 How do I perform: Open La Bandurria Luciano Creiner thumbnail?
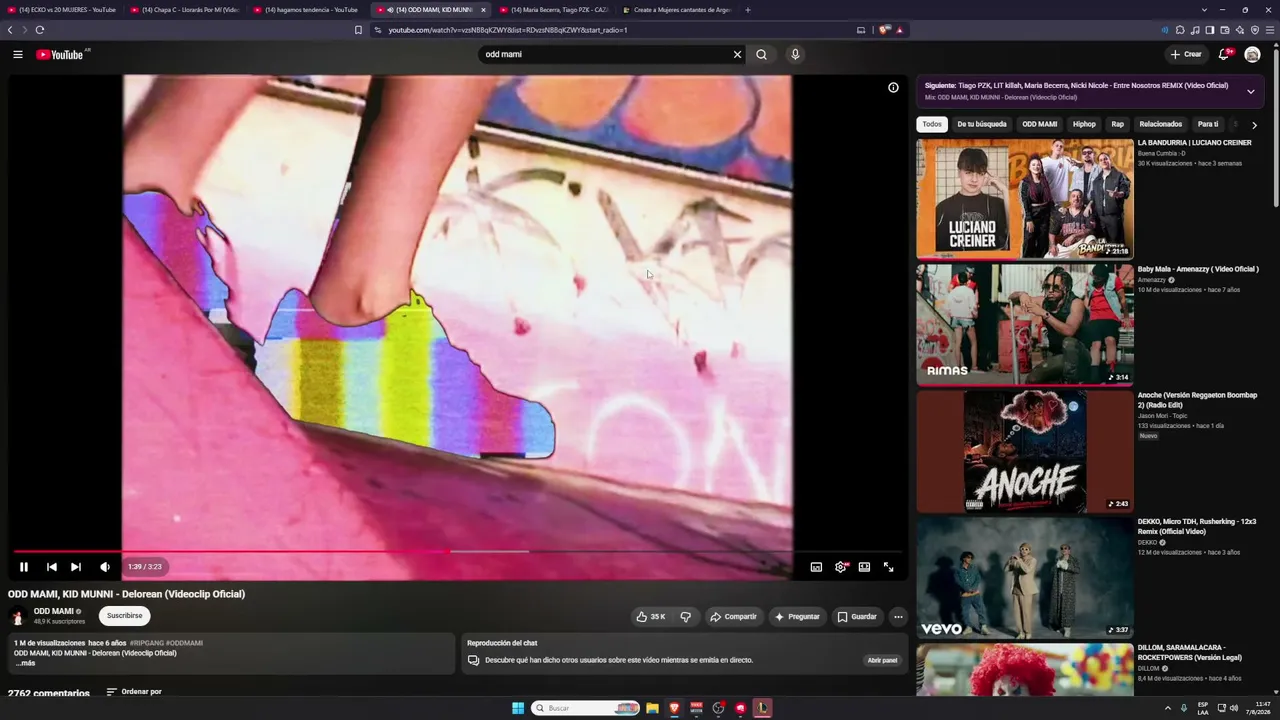(1025, 199)
